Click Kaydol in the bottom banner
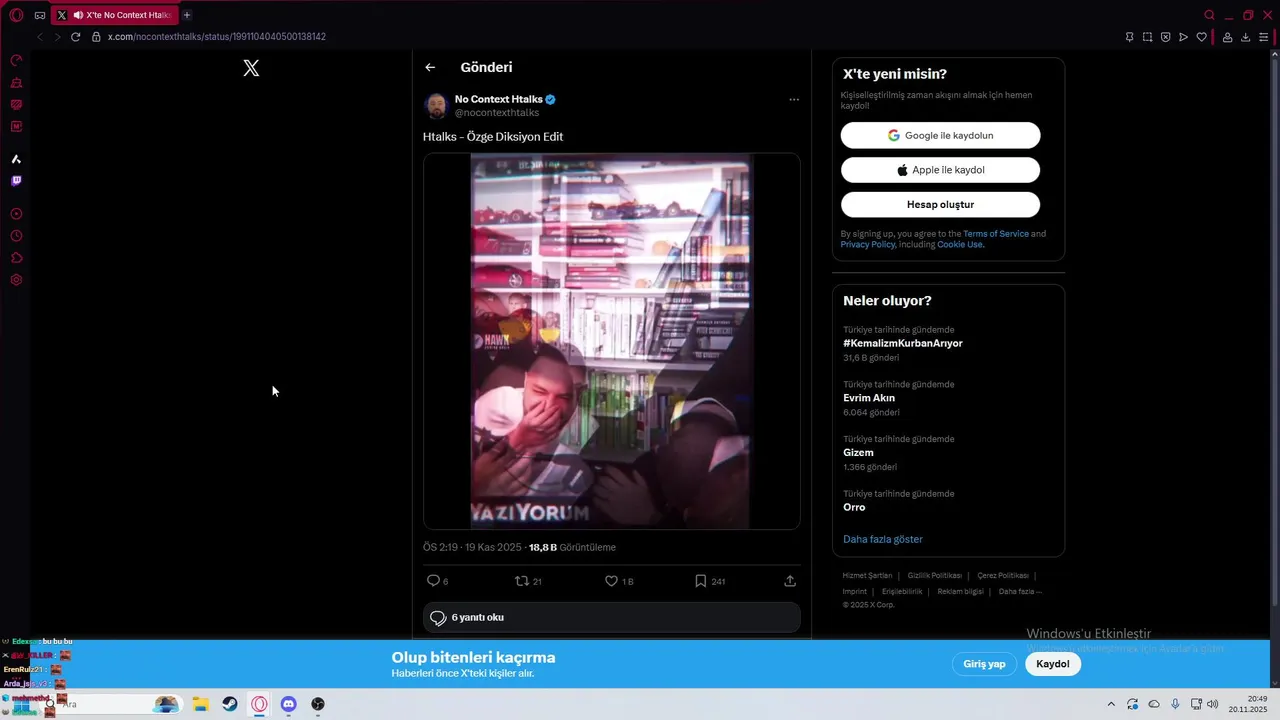 1053,664
